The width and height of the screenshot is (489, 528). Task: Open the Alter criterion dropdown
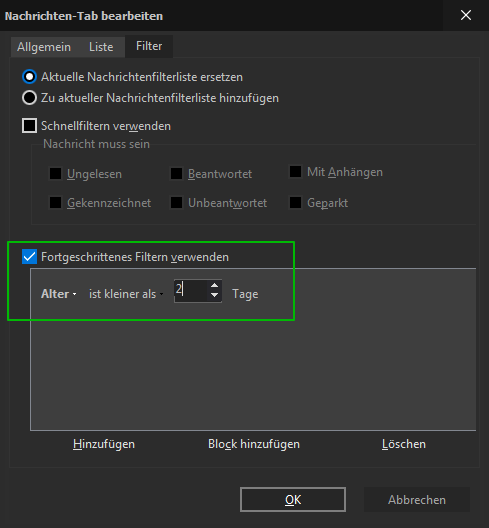(59, 294)
